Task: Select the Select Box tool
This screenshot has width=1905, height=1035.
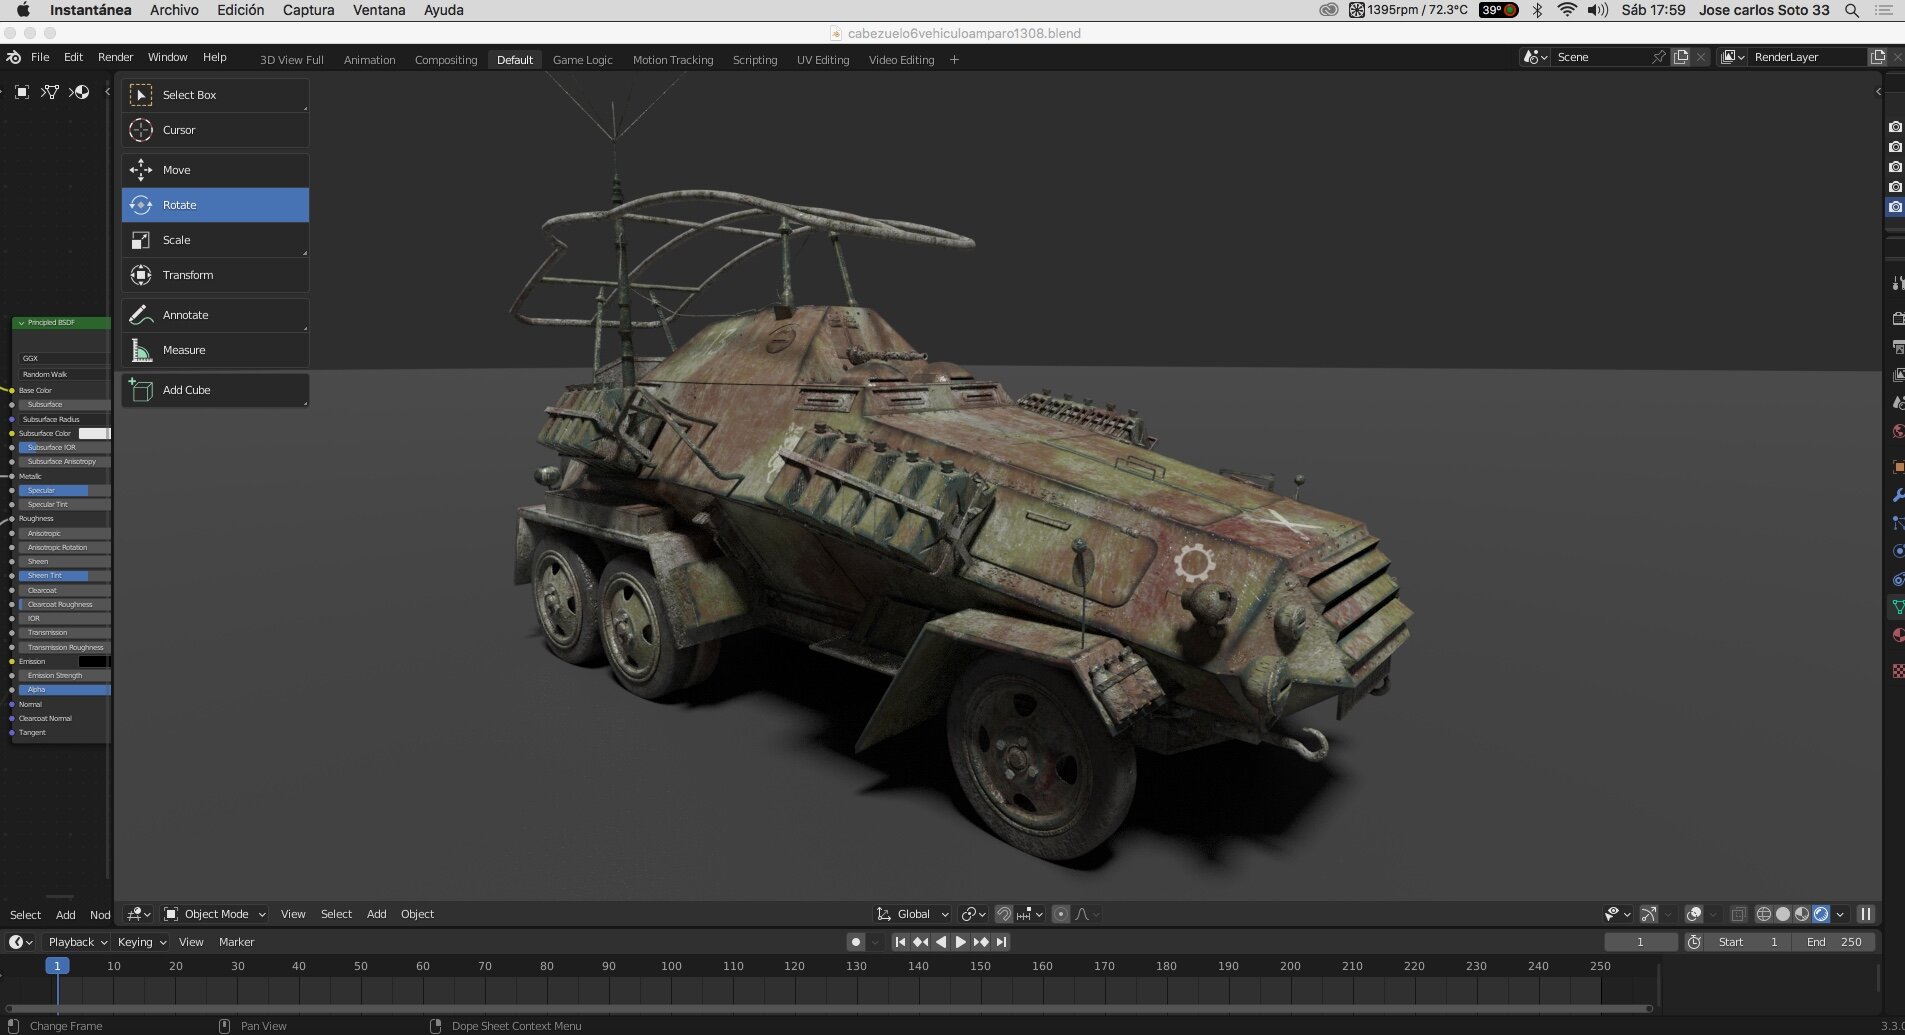Action: click(x=215, y=95)
